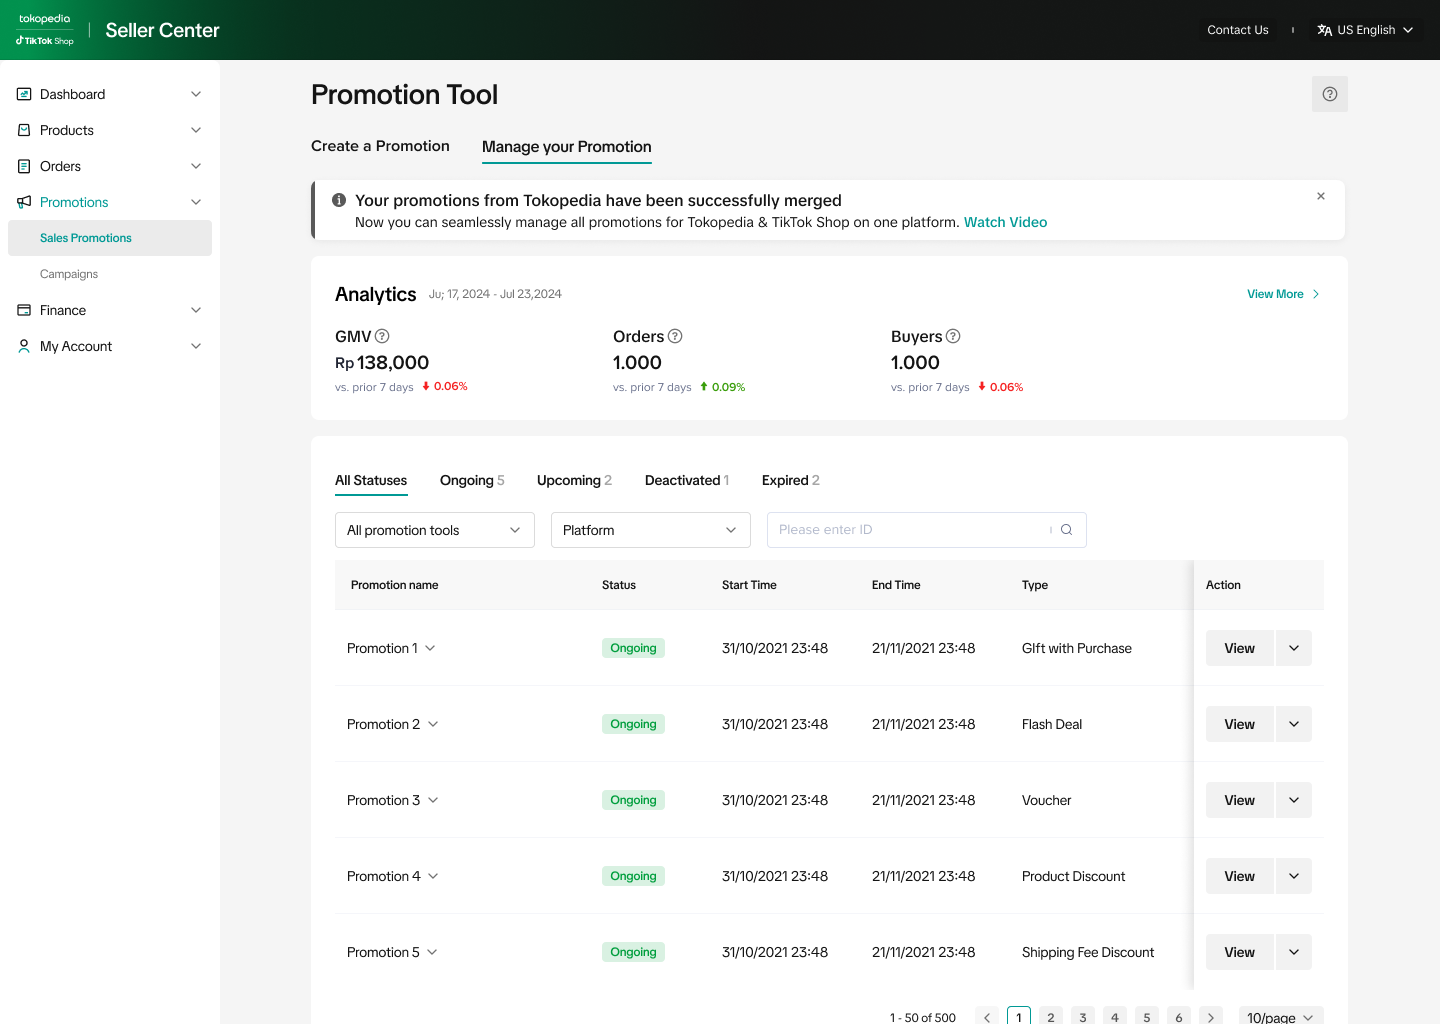1440x1024 pixels.
Task: Open Campaigns in the sidebar
Action: point(69,274)
